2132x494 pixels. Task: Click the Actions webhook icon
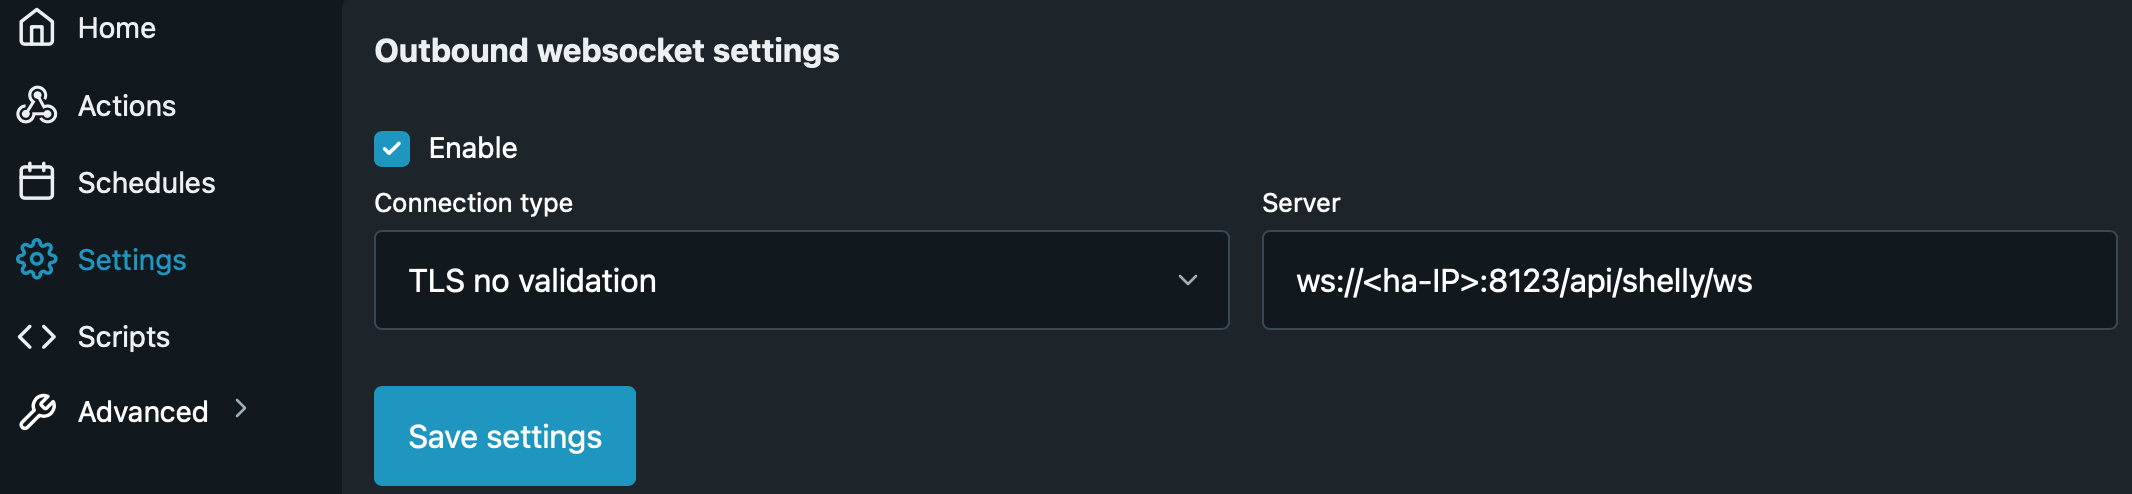click(x=37, y=105)
